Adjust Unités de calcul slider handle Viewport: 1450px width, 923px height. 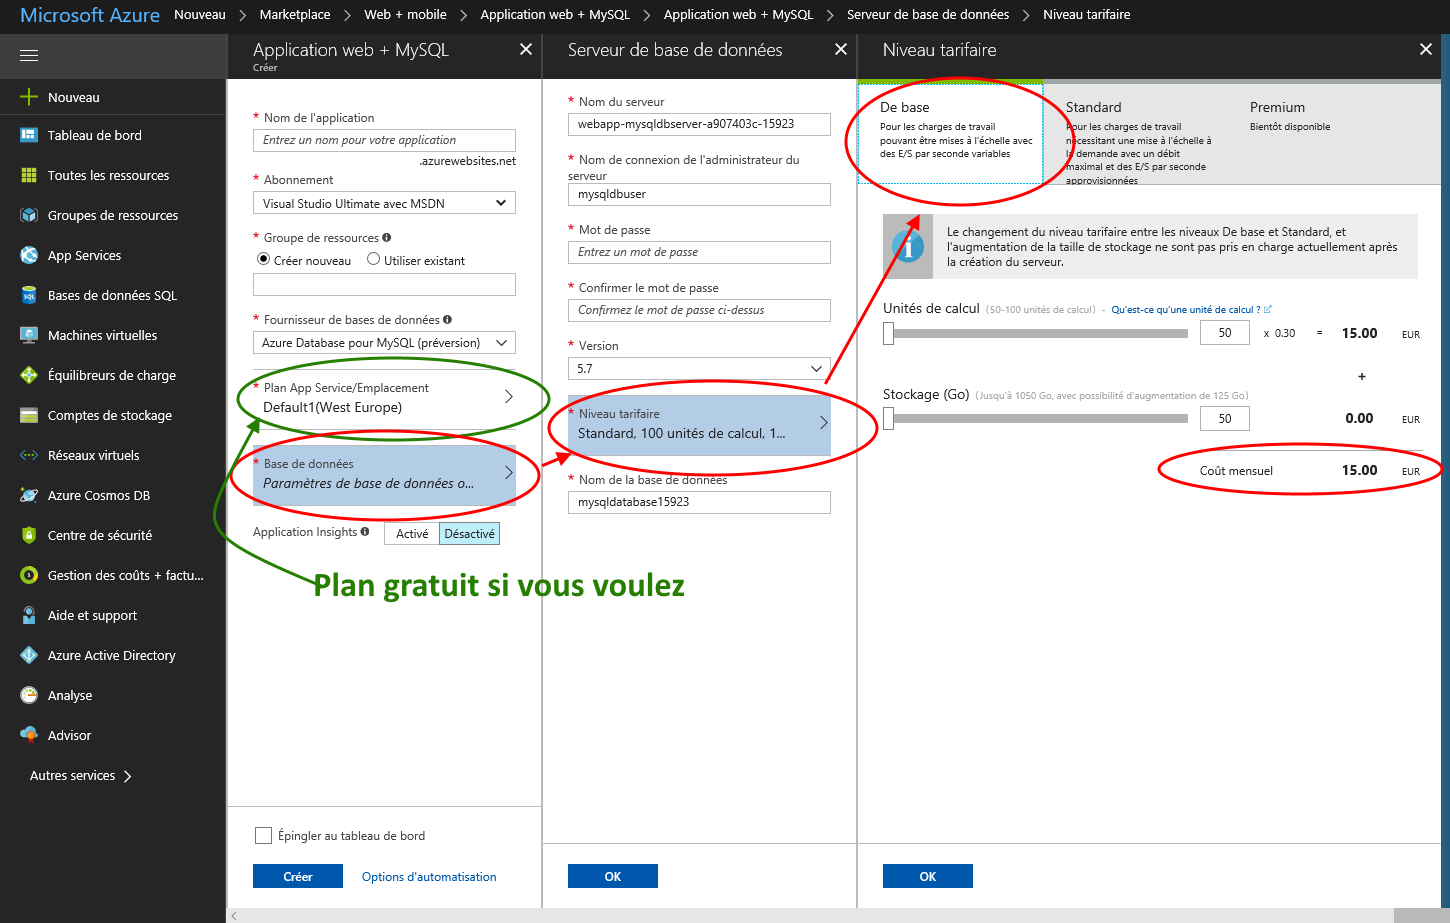pyautogui.click(x=889, y=333)
